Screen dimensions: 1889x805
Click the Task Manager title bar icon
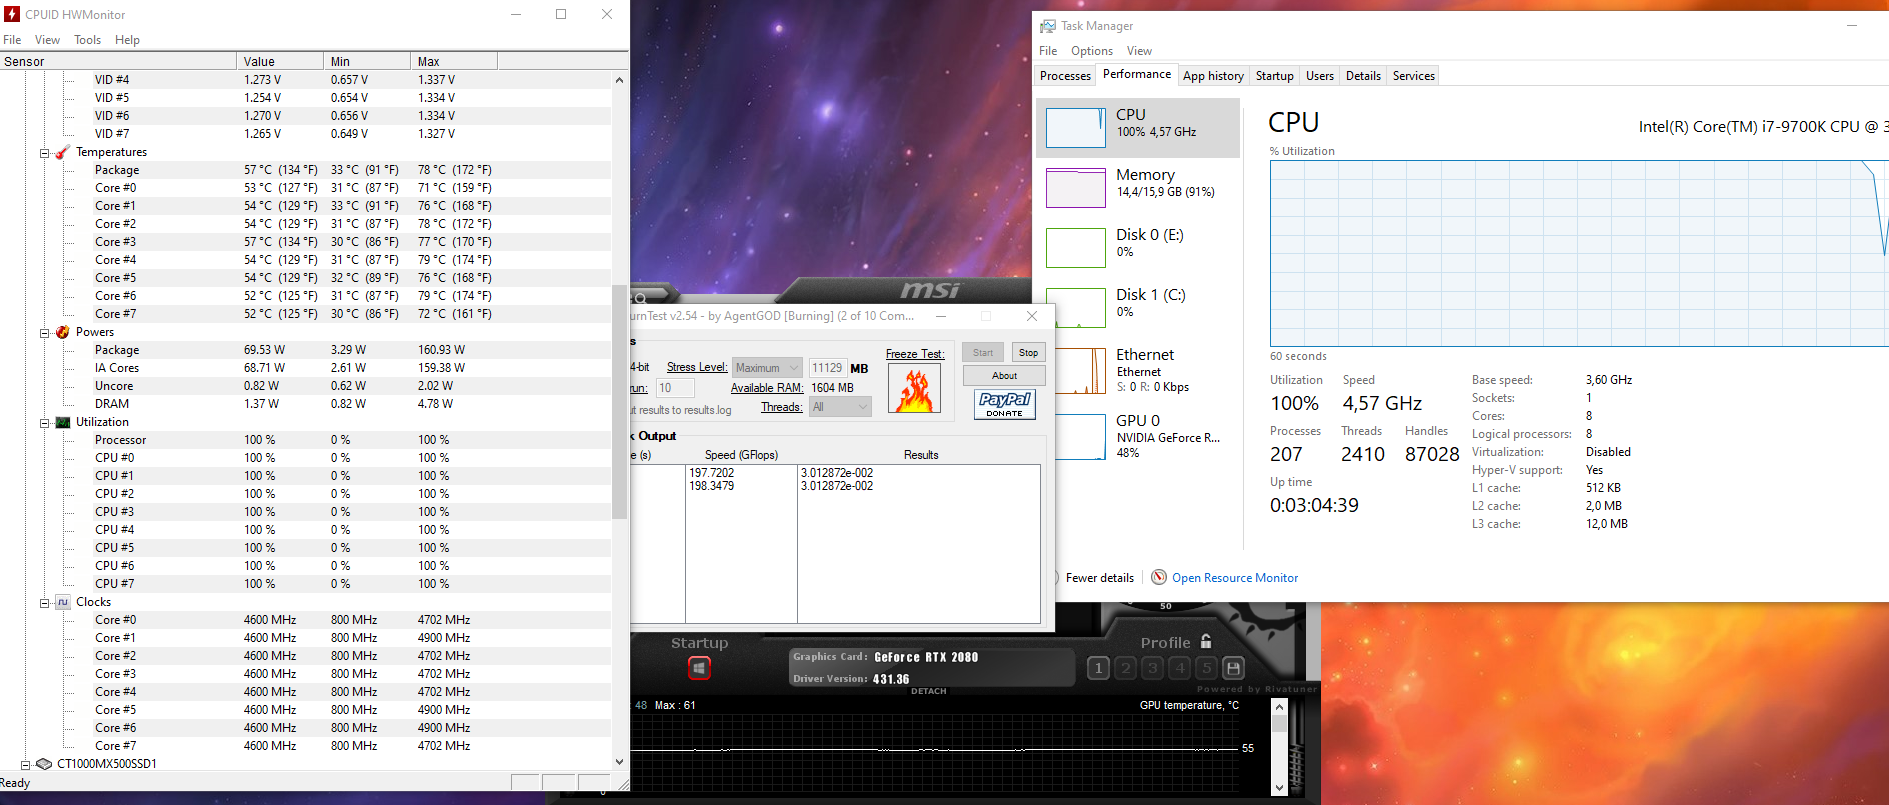1048,26
